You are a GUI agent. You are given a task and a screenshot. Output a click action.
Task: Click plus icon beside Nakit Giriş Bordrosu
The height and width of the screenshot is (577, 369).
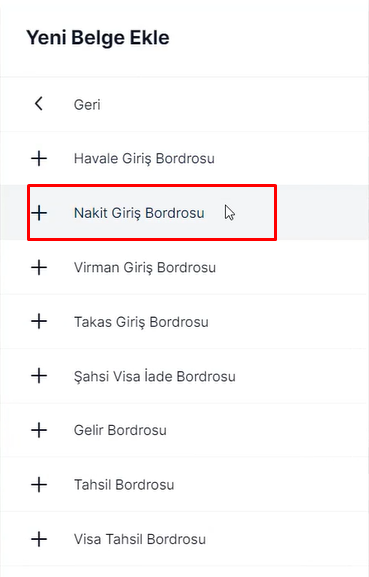pos(39,213)
